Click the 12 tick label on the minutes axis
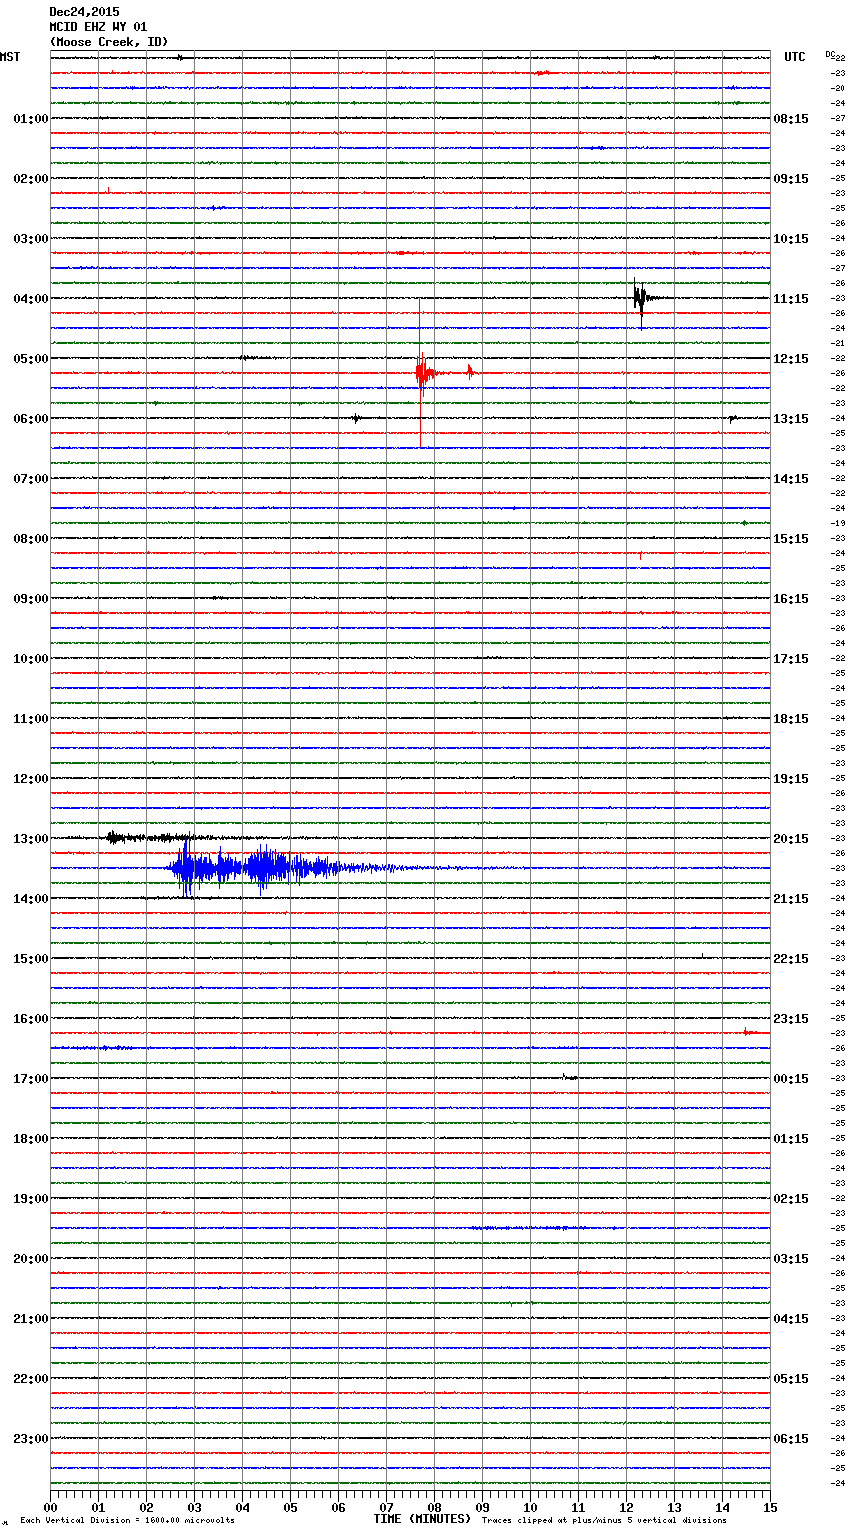This screenshot has height=1534, width=850. (626, 1507)
